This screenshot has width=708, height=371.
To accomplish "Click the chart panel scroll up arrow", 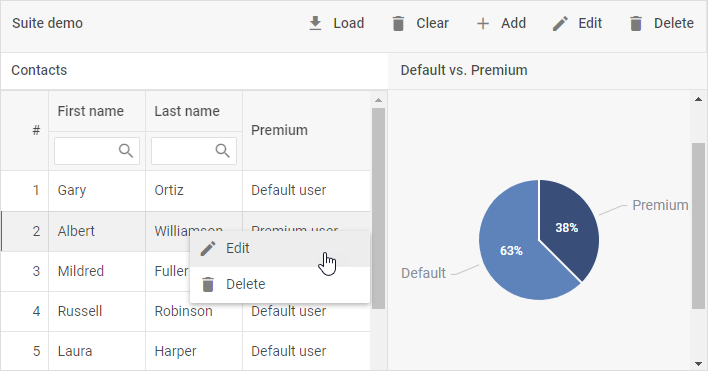I will [699, 99].
